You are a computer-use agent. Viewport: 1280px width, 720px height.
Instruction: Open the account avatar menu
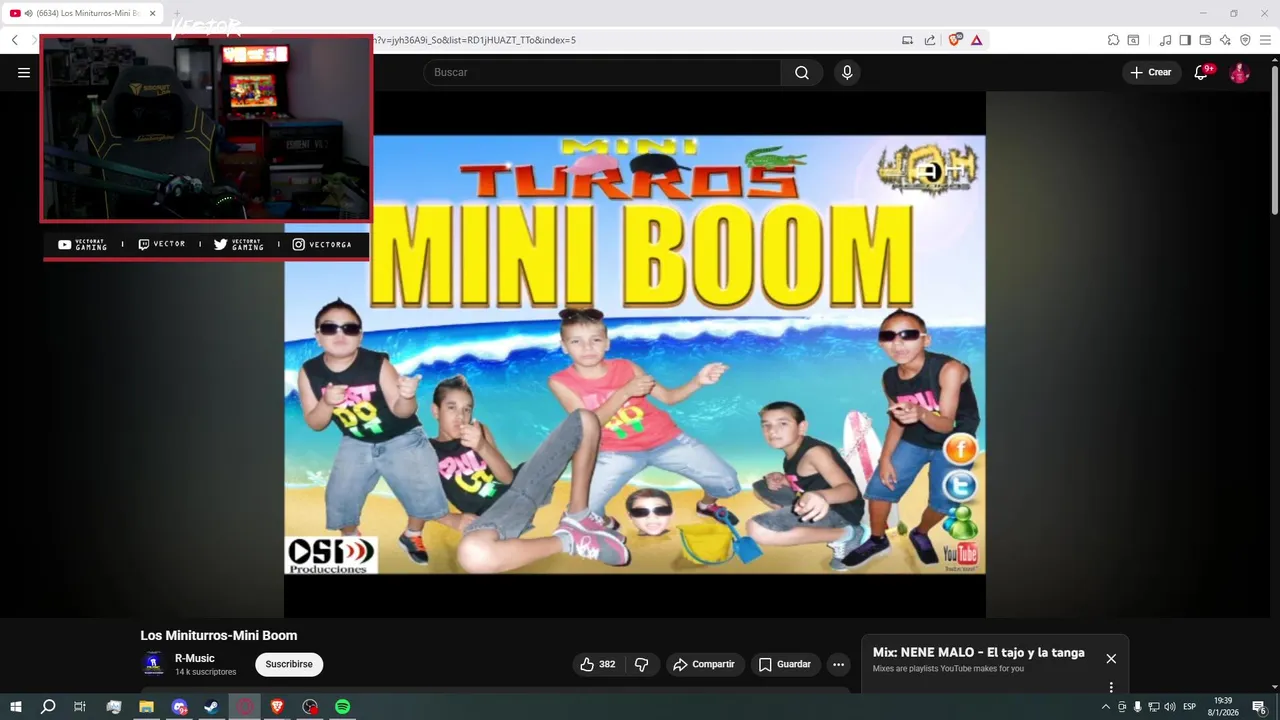coord(1239,72)
